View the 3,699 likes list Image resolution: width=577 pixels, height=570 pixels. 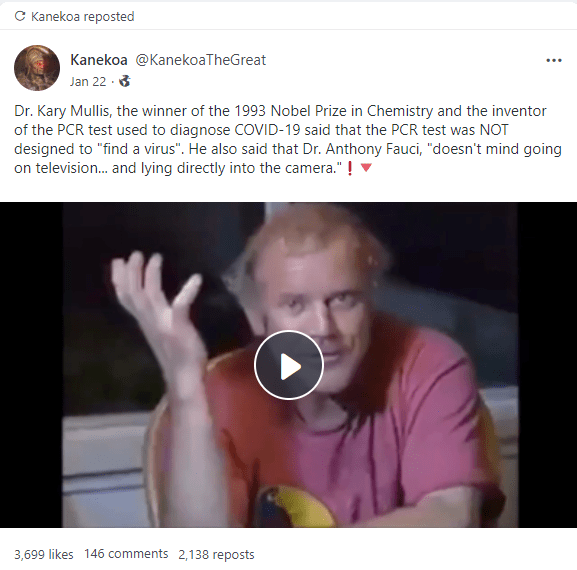[x=44, y=554]
